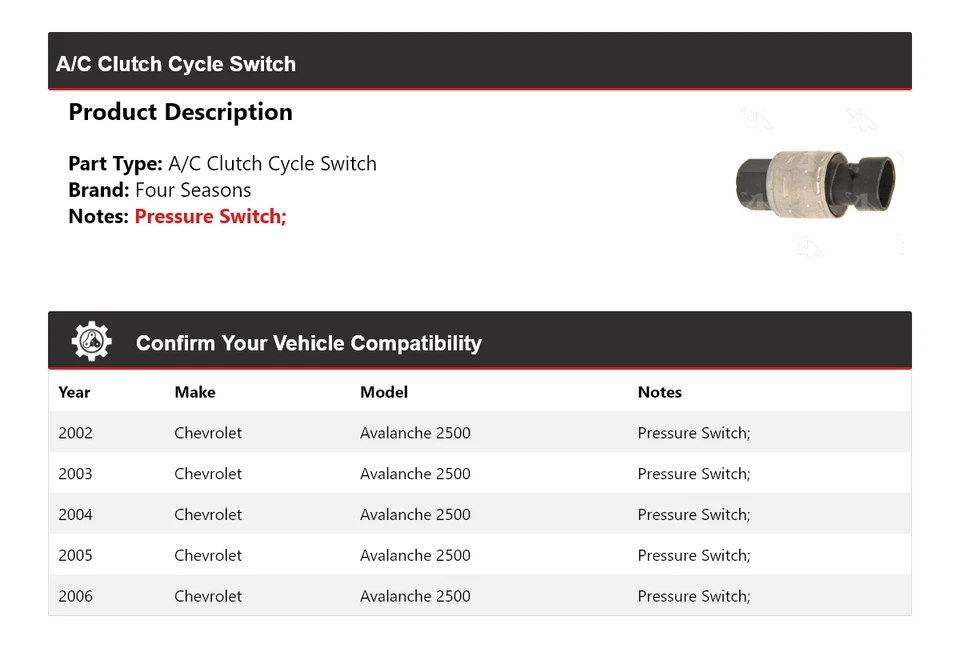
Task: Click the Part Type label text
Action: click(115, 164)
